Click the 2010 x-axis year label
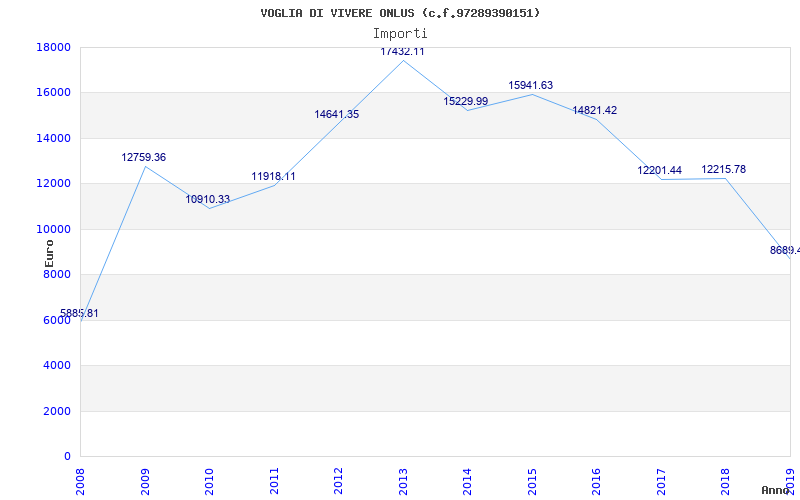Image resolution: width=800 pixels, height=500 pixels. (x=209, y=482)
